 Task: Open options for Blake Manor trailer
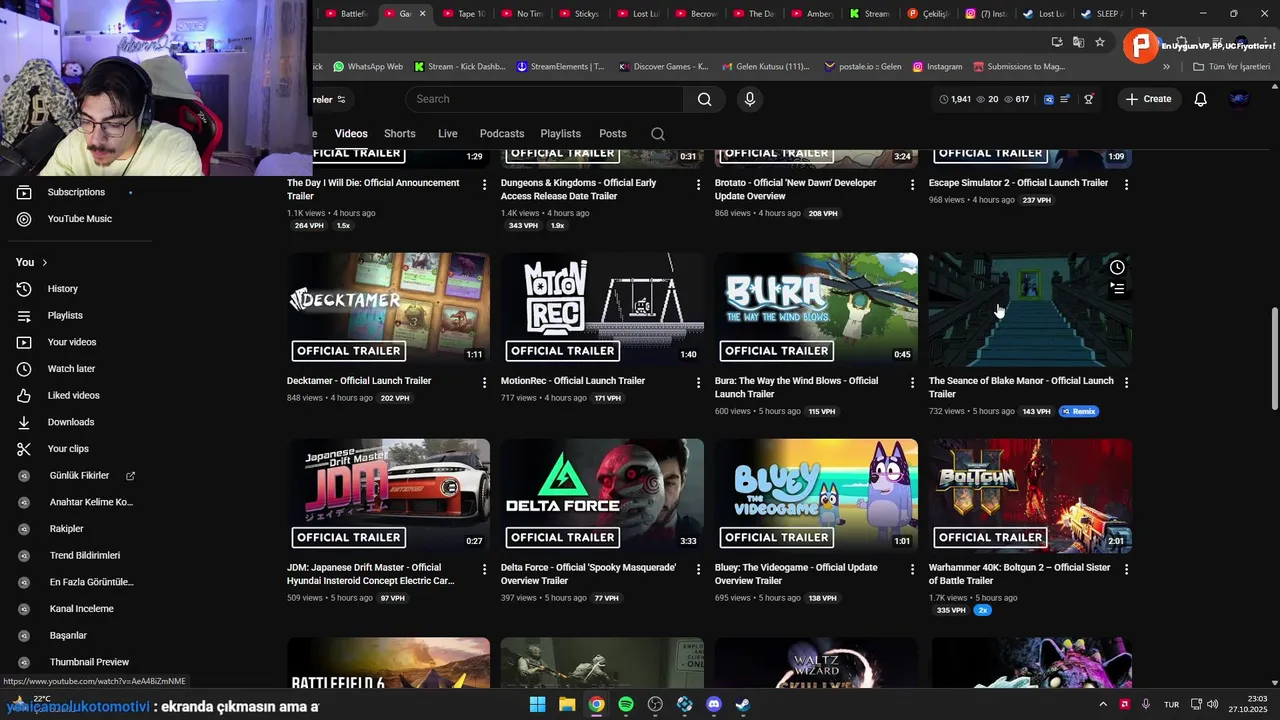(1126, 382)
